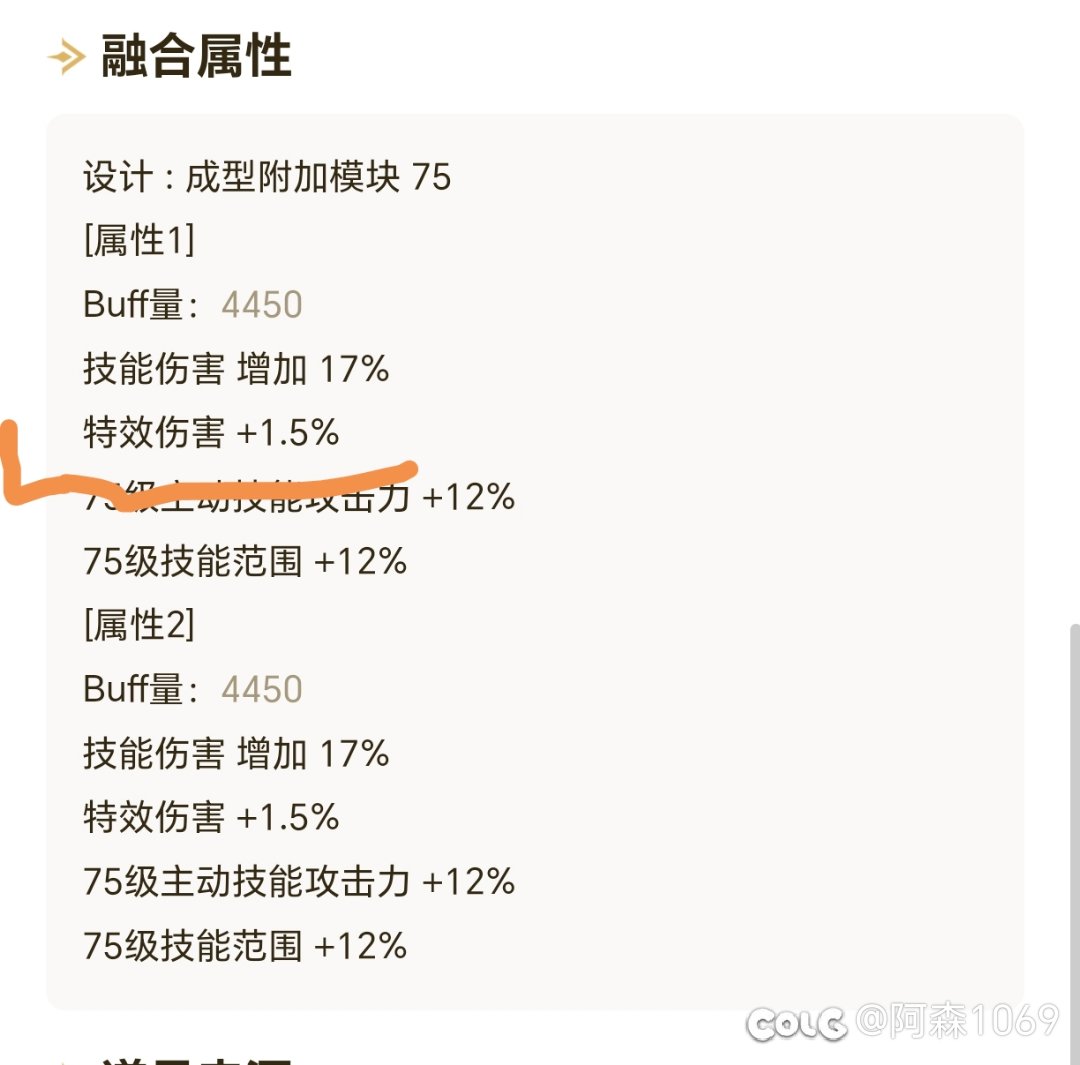Image resolution: width=1080 pixels, height=1065 pixels.
Task: Select the 设计：成型附加模块 75 line
Action: click(x=267, y=178)
